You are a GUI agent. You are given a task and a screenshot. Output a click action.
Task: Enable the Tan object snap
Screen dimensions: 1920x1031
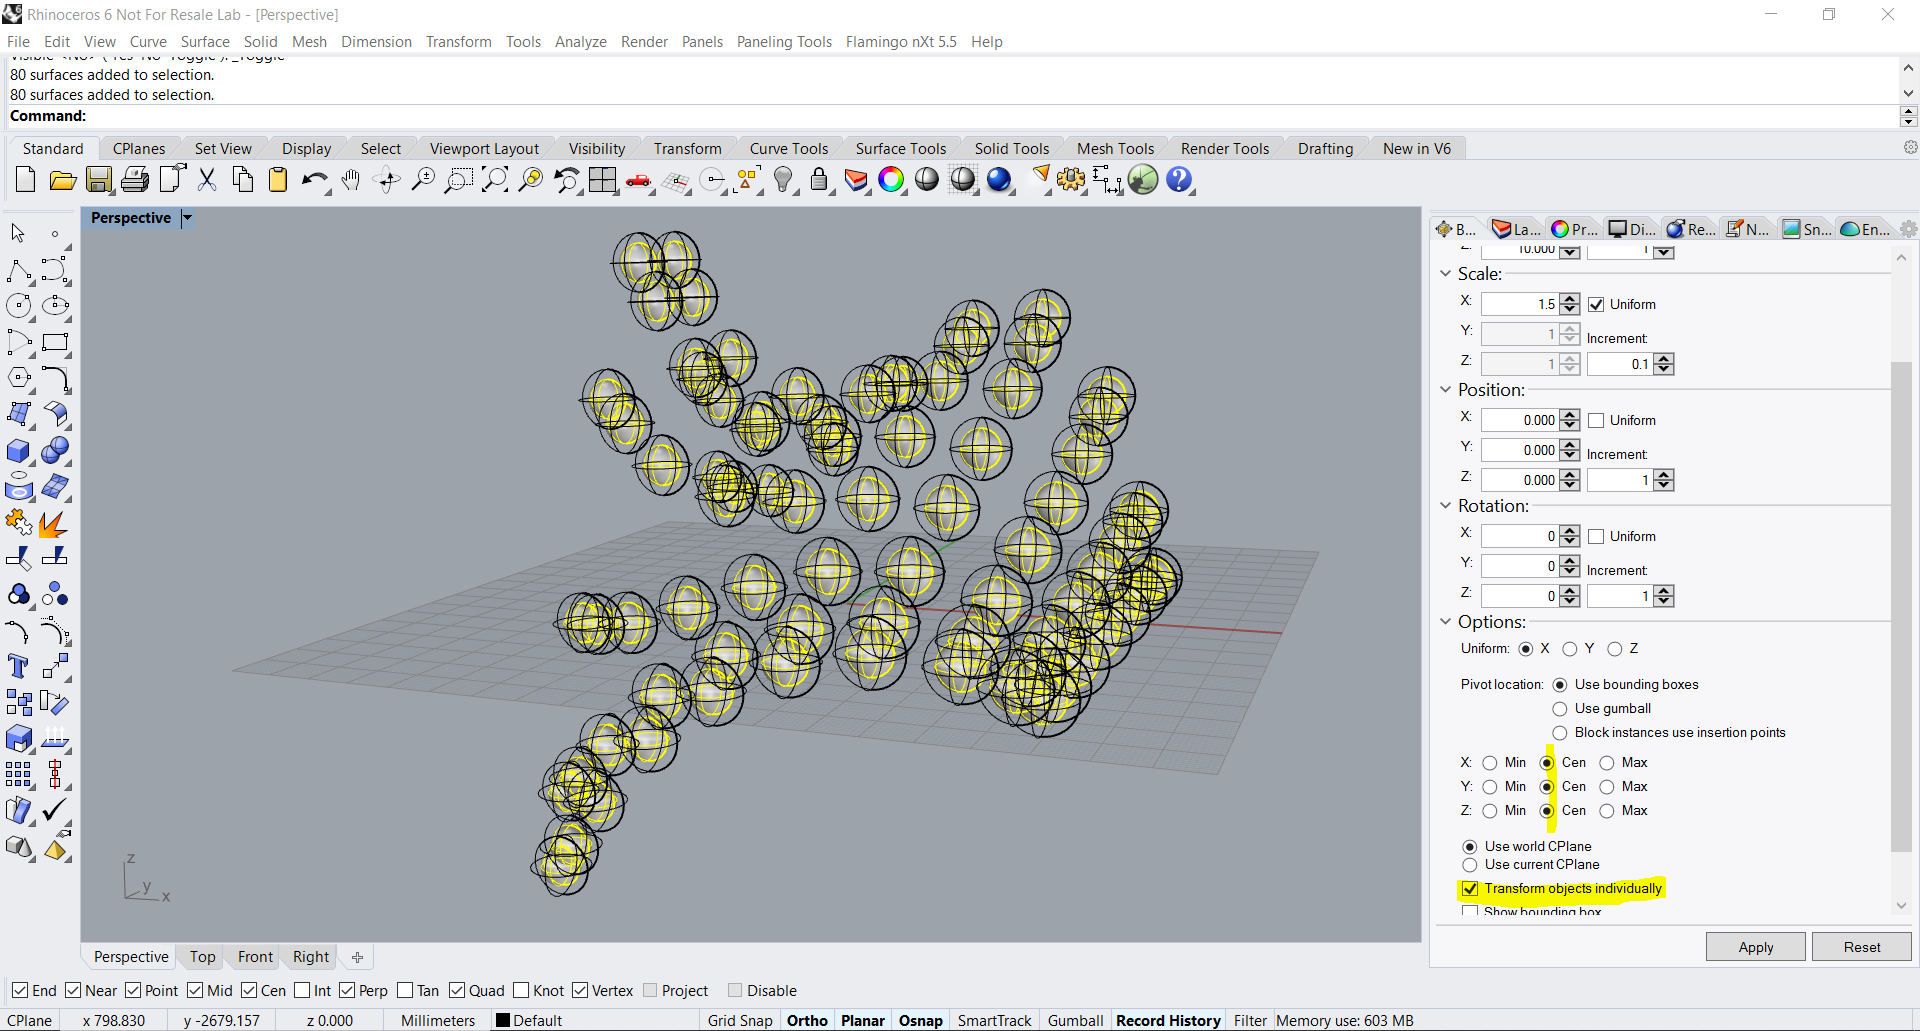tap(405, 991)
